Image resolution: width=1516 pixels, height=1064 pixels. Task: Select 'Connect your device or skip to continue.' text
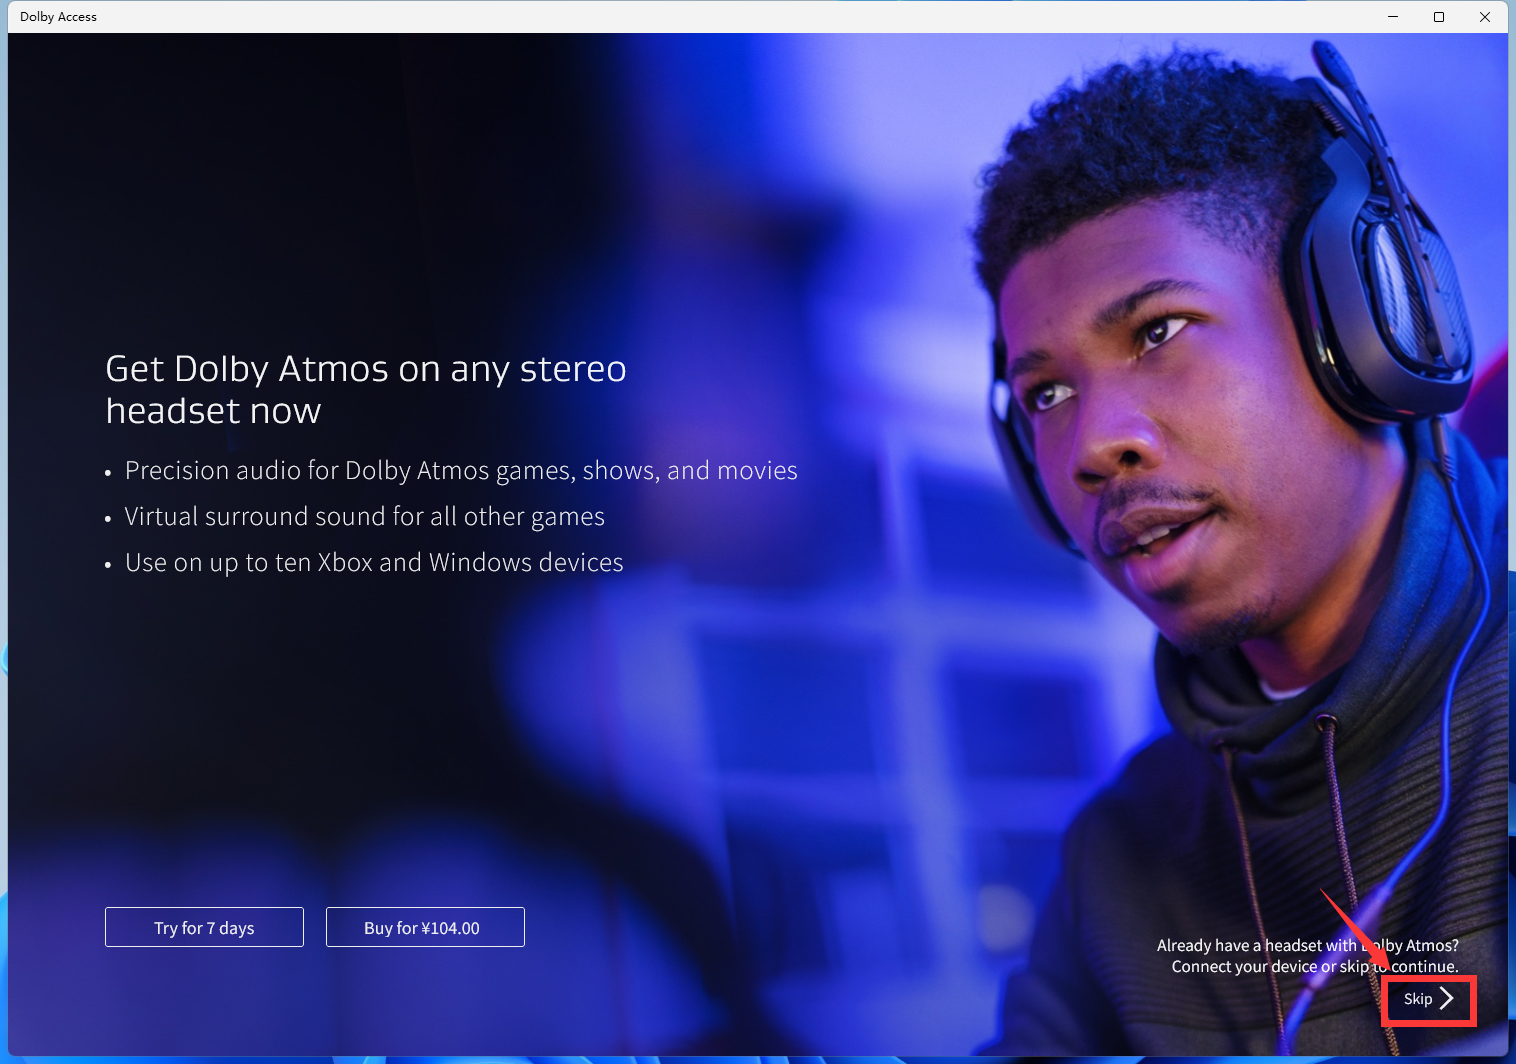coord(1315,966)
